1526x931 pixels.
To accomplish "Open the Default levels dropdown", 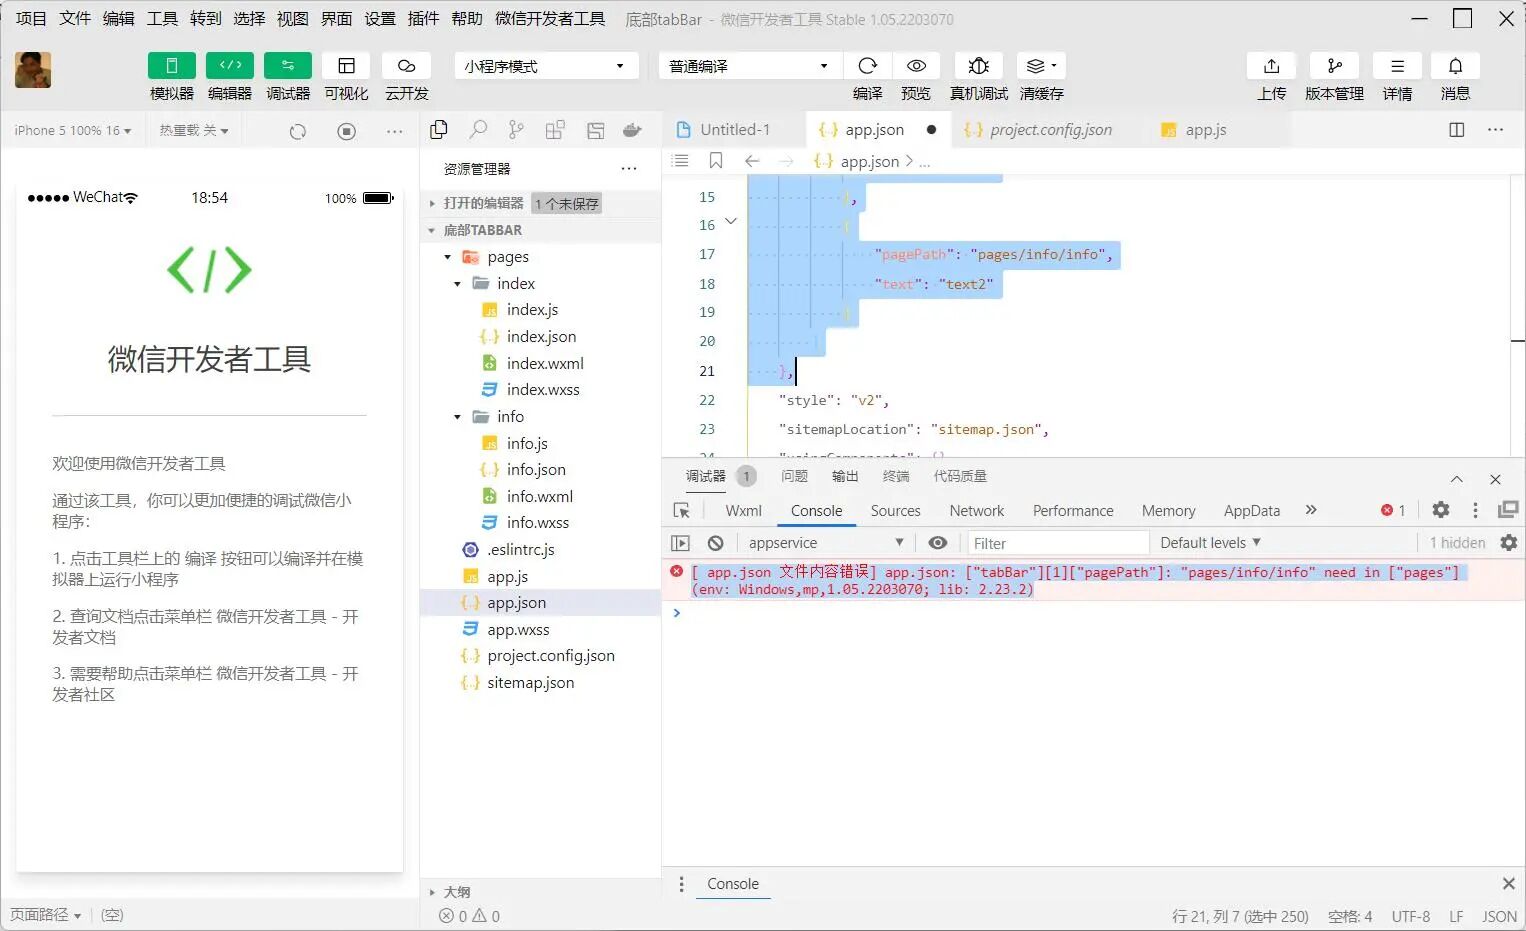I will coord(1210,543).
